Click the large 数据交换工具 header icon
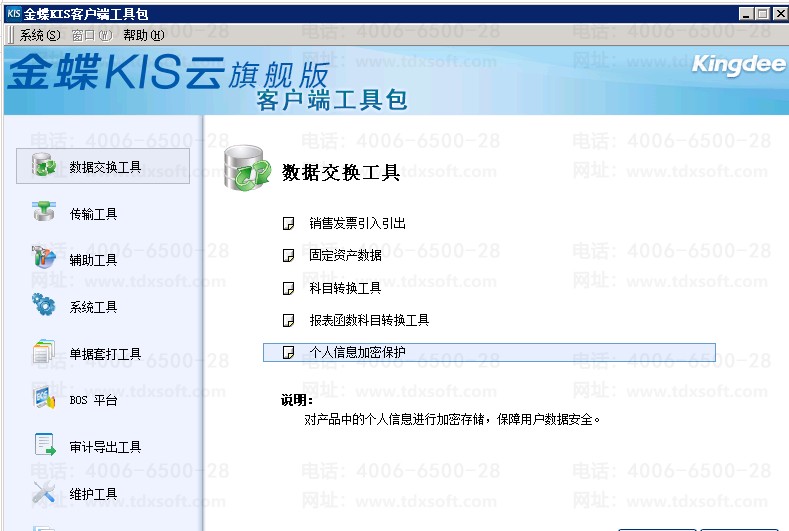The width and height of the screenshot is (789, 531). point(246,168)
